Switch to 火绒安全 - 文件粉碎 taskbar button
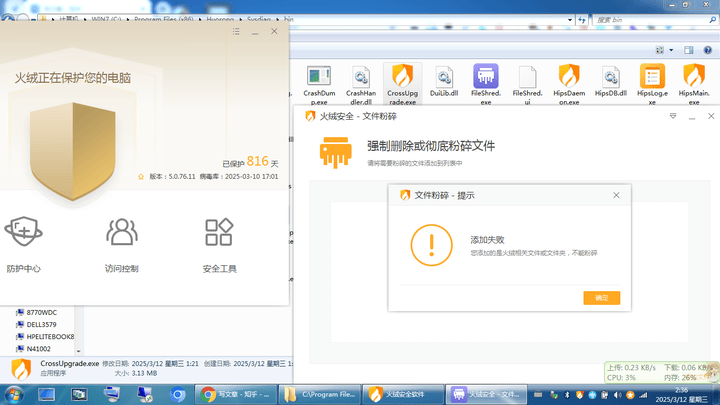 [486, 394]
